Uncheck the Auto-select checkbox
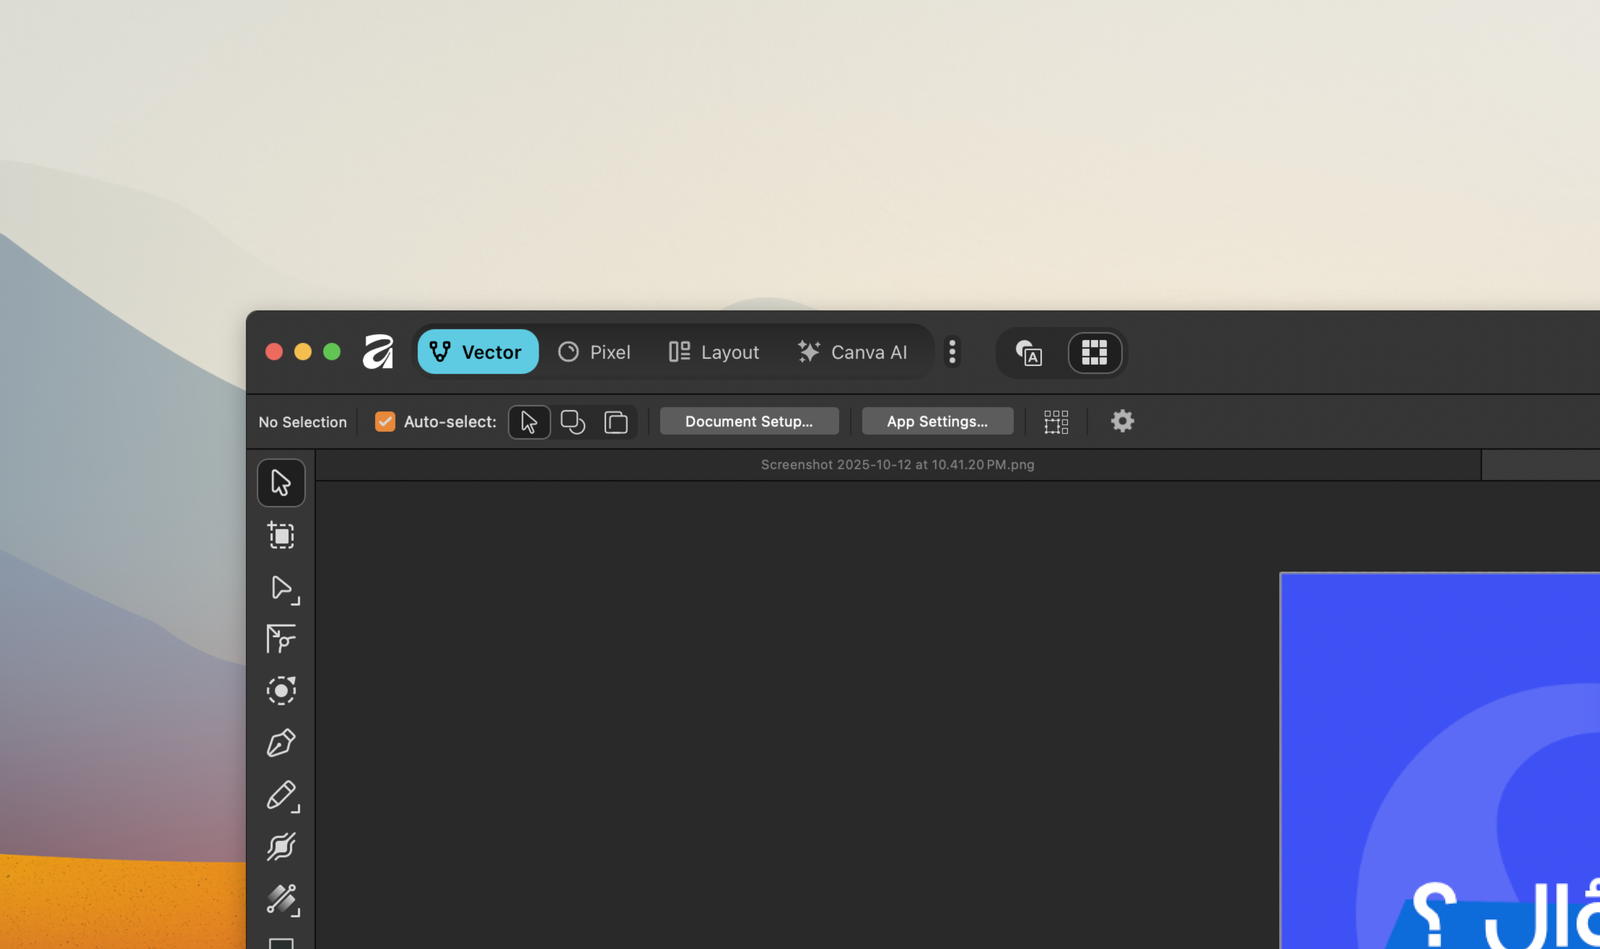 [385, 422]
